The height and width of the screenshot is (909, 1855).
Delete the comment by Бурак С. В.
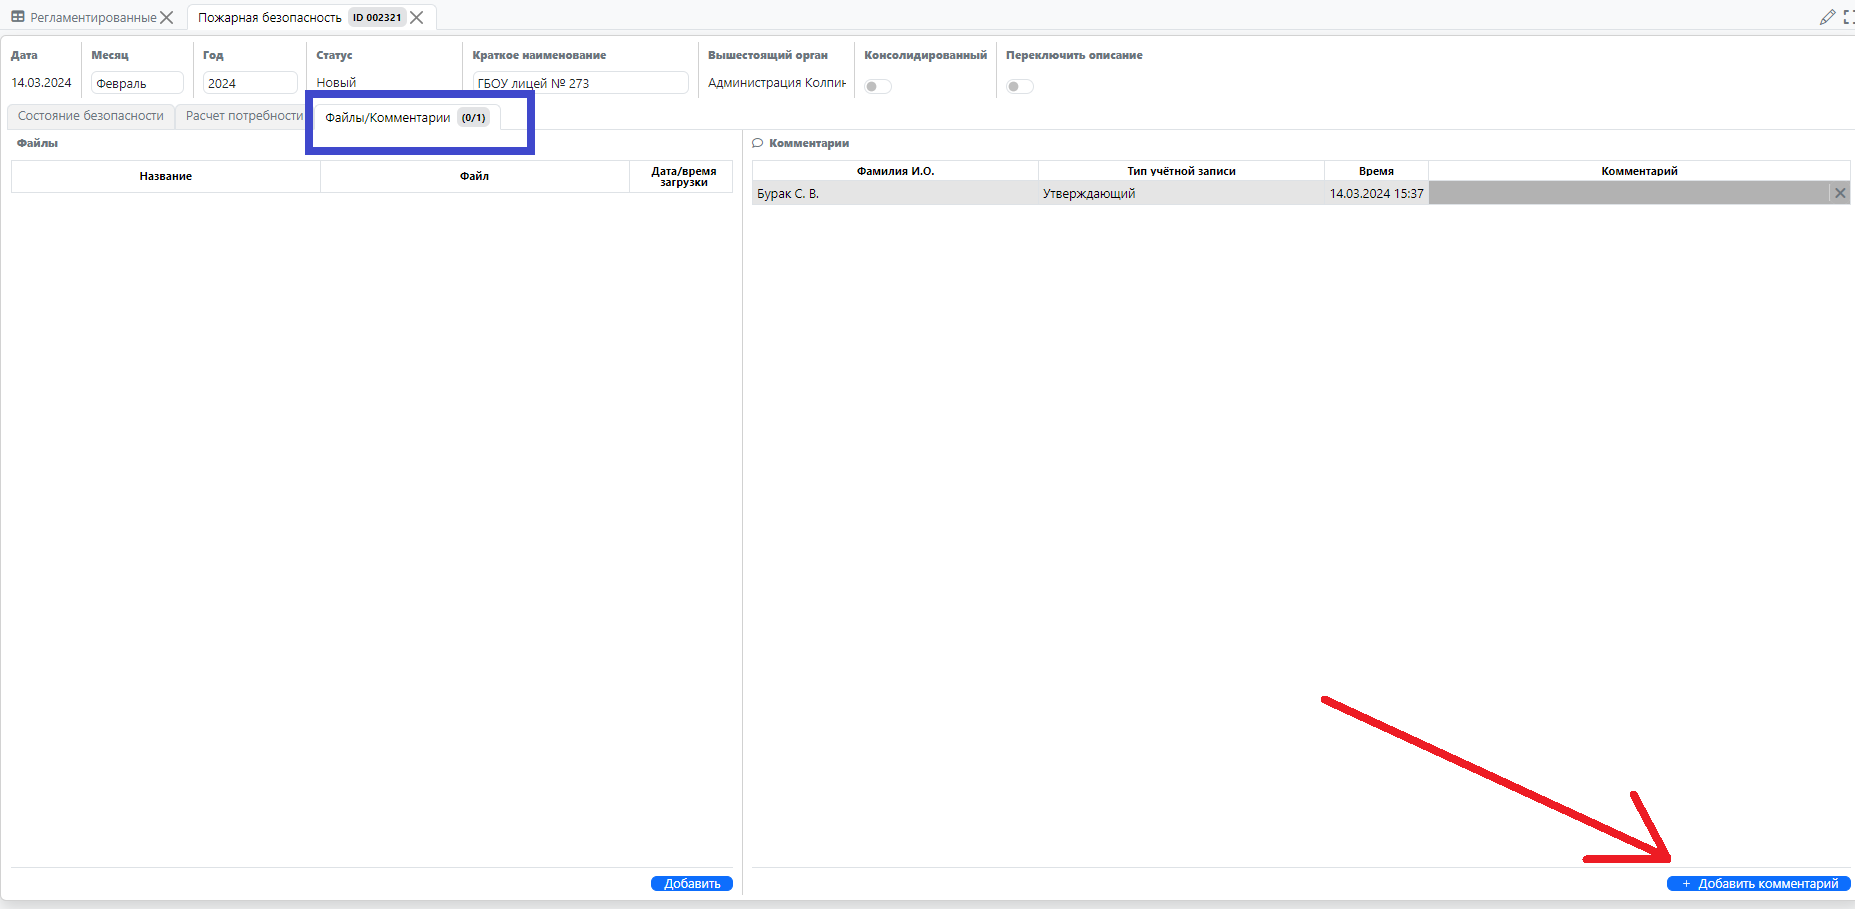pyautogui.click(x=1839, y=193)
